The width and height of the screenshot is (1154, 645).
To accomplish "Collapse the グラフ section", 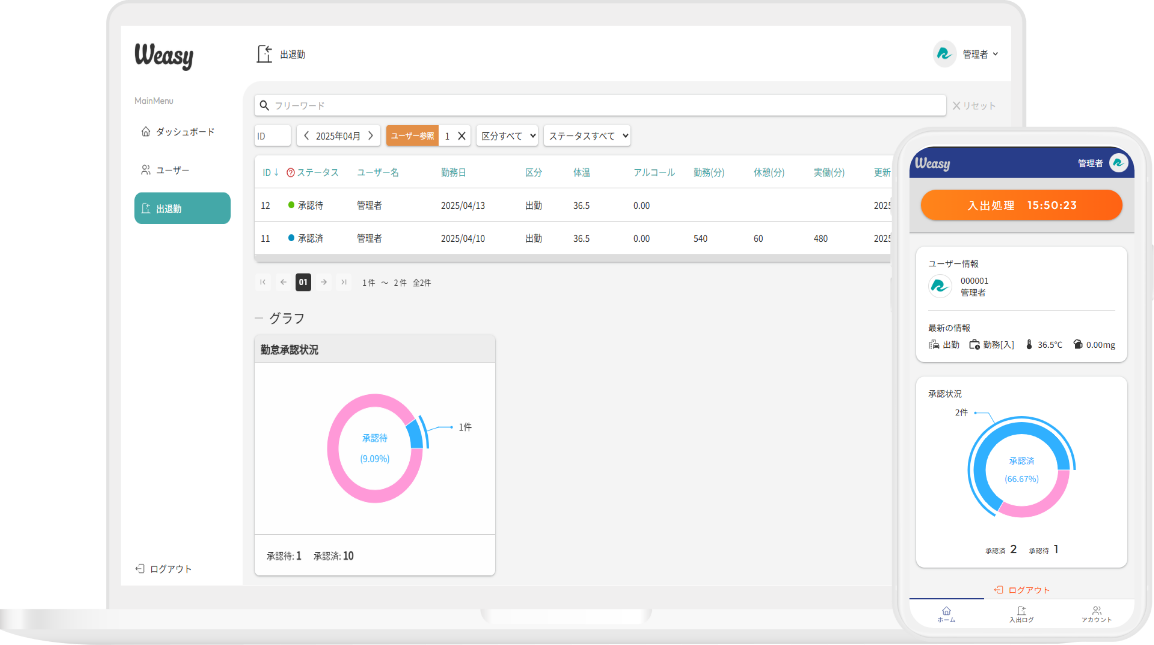I will [259, 318].
